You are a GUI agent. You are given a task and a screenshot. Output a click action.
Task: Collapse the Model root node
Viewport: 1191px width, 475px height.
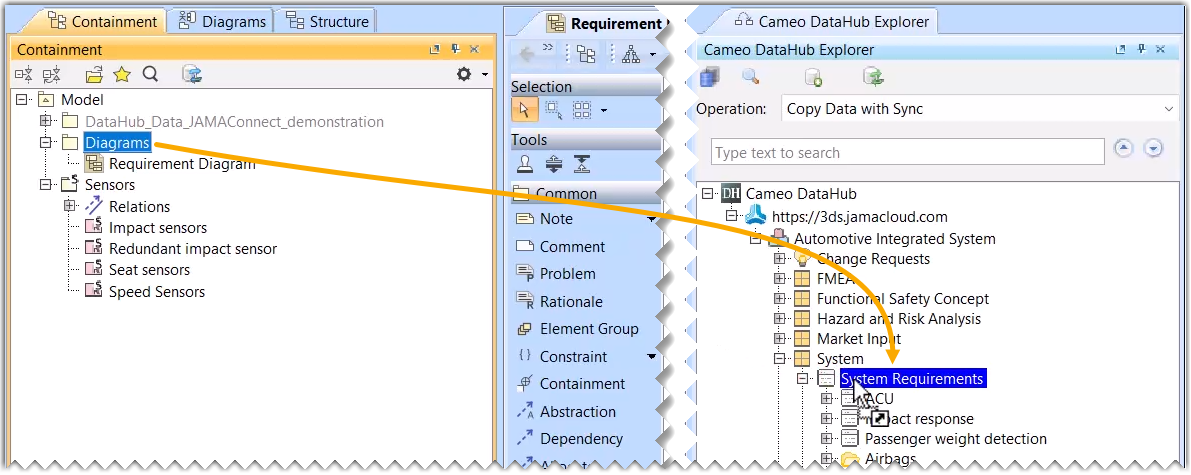point(21,100)
